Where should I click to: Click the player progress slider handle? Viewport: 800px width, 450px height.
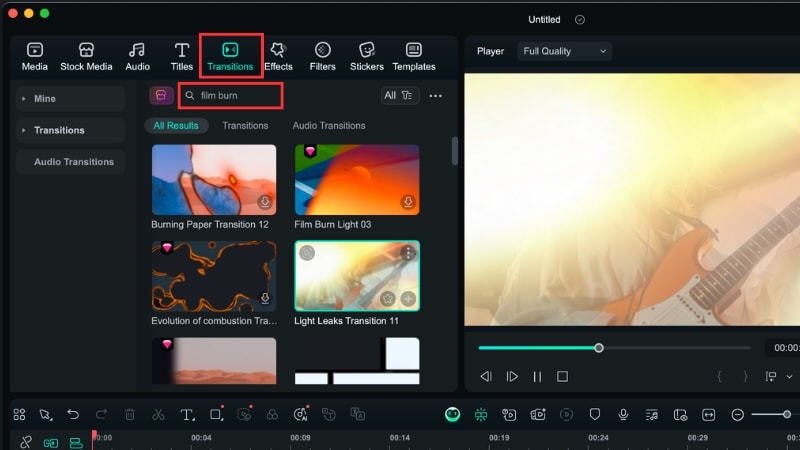[598, 348]
